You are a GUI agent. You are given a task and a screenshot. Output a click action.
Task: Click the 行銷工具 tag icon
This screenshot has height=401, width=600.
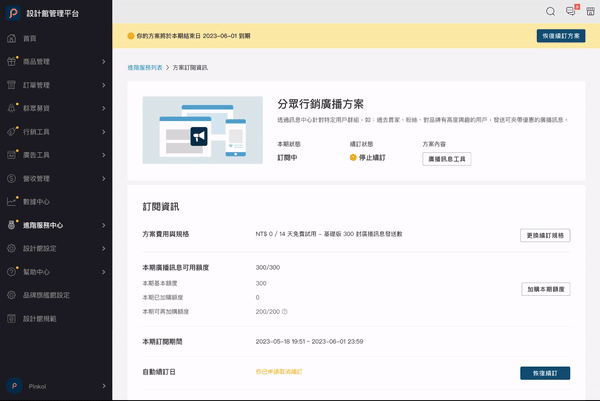click(x=11, y=132)
